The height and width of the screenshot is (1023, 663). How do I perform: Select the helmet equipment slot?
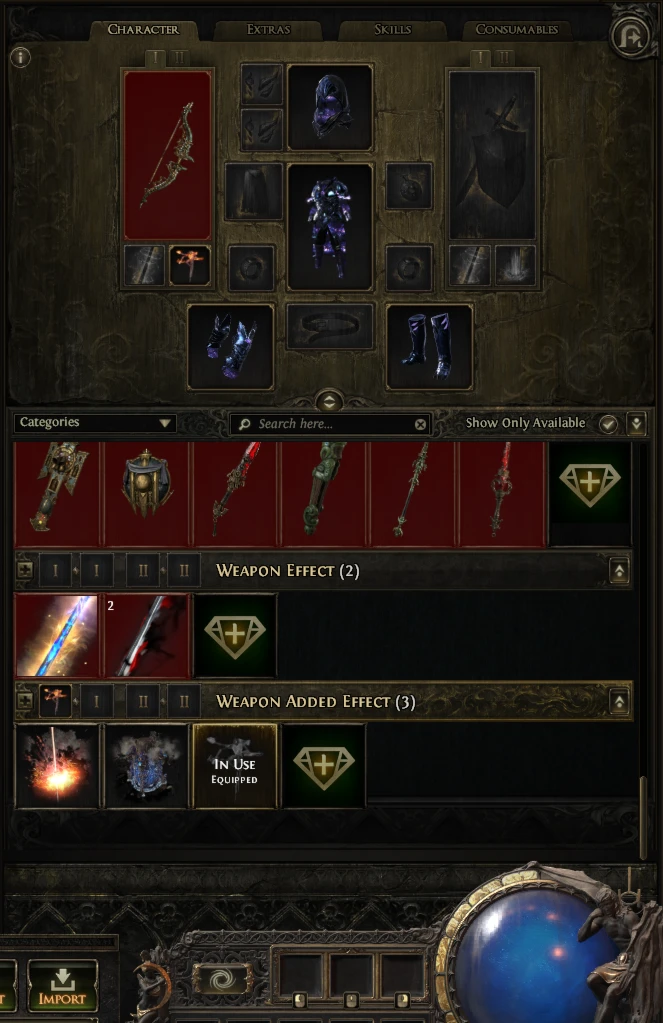pos(330,107)
